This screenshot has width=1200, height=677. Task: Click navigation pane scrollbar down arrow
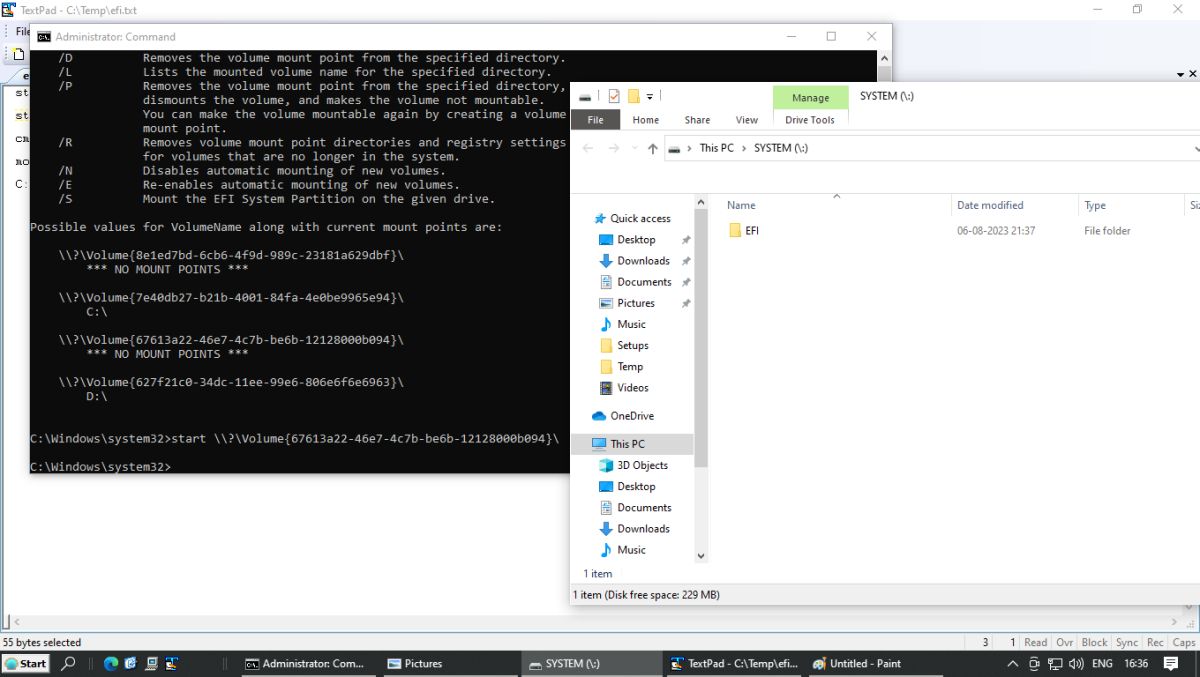[x=700, y=556]
